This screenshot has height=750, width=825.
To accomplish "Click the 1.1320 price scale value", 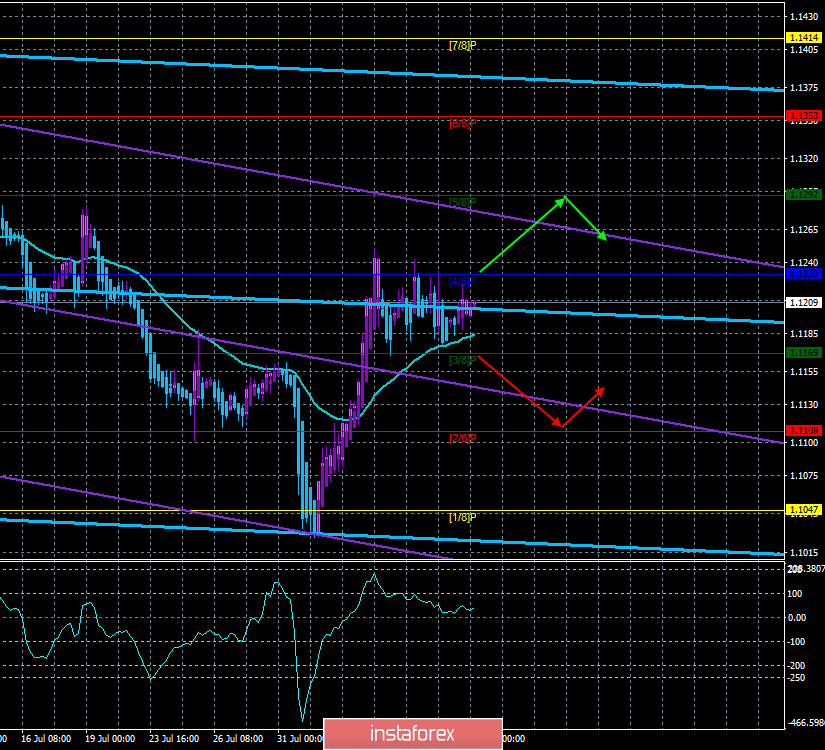I will pyautogui.click(x=804, y=158).
